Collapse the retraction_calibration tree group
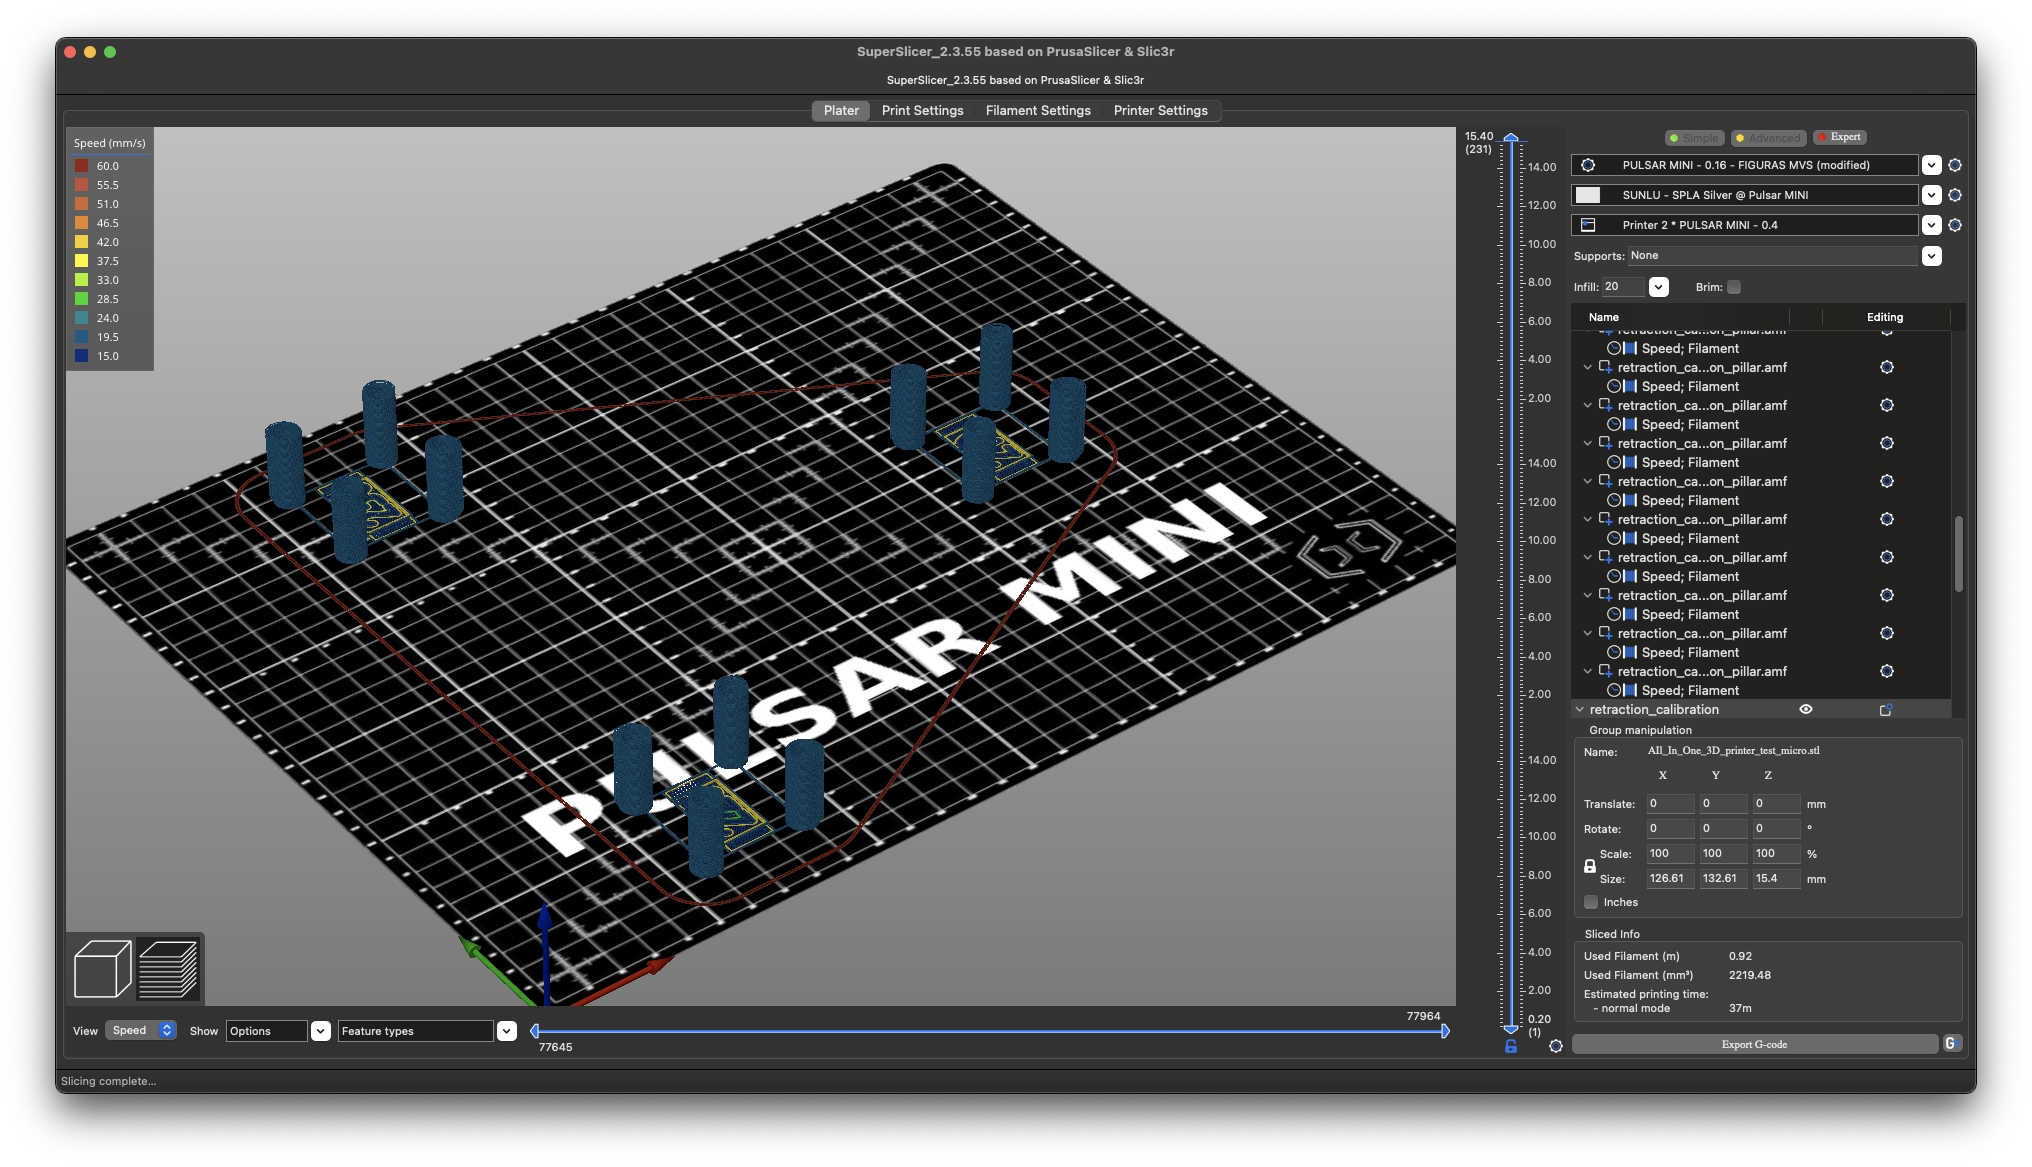The width and height of the screenshot is (2032, 1167). click(1580, 709)
